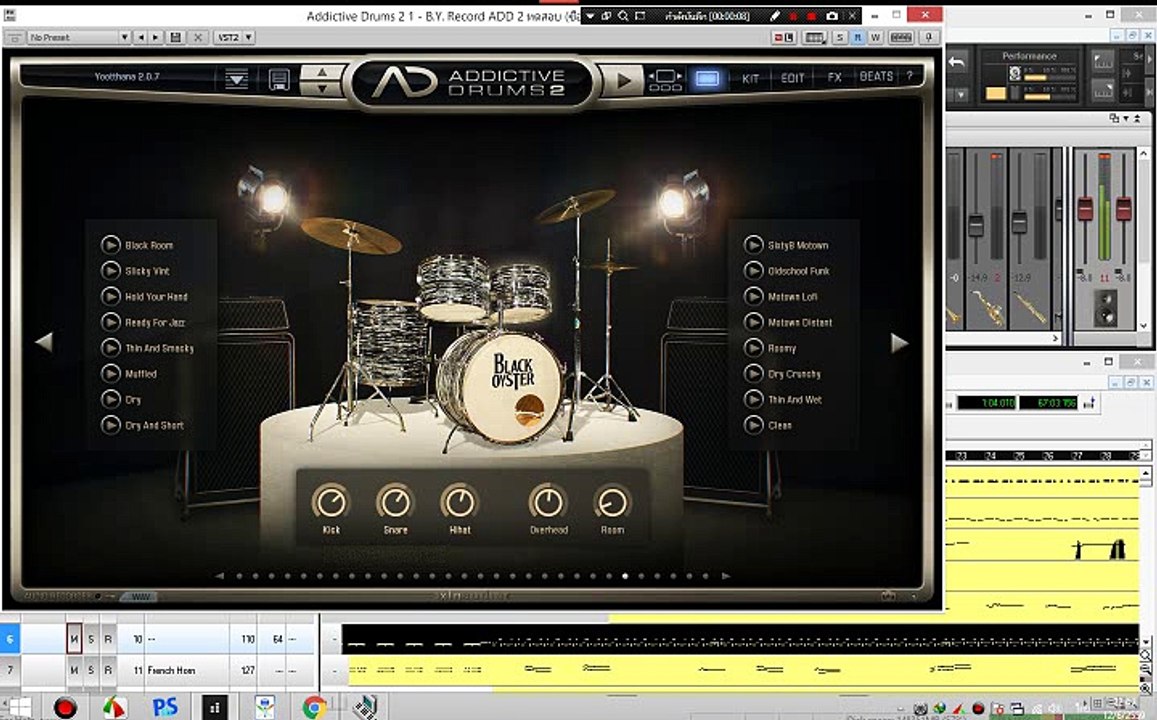
Task: Step to the next preset with up arrow
Action: click(x=322, y=72)
